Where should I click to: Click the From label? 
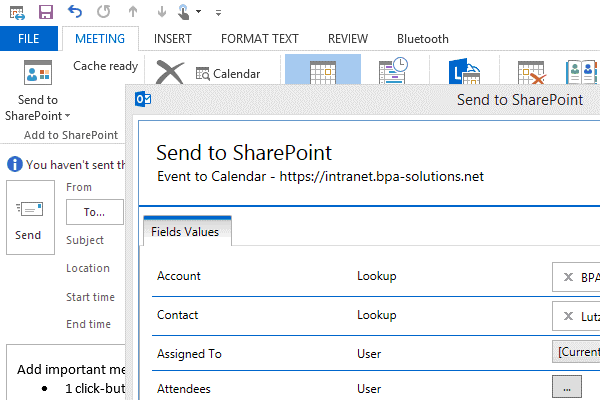pos(79,187)
